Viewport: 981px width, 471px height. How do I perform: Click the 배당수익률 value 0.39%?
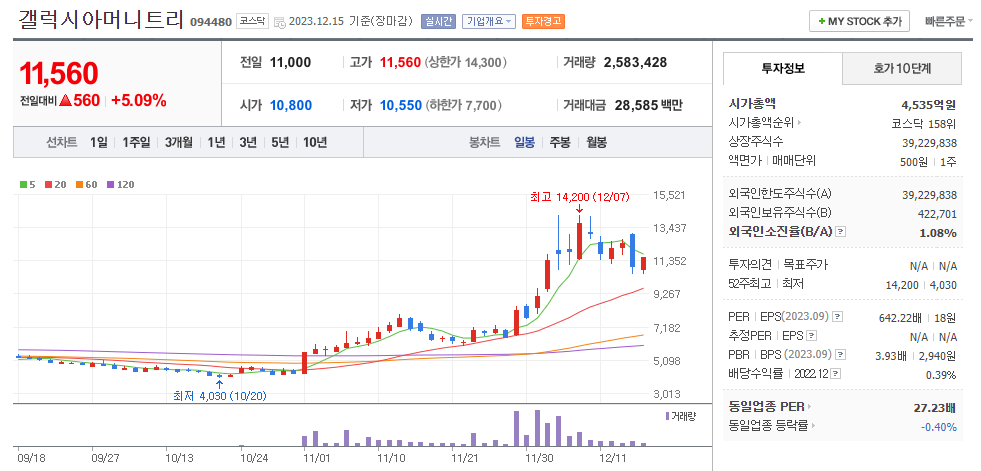pos(941,375)
